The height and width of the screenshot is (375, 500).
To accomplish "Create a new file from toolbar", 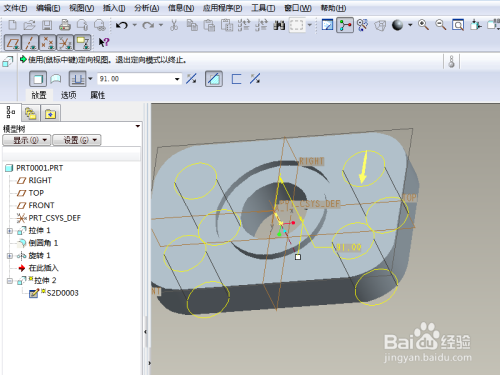I will click(12, 25).
